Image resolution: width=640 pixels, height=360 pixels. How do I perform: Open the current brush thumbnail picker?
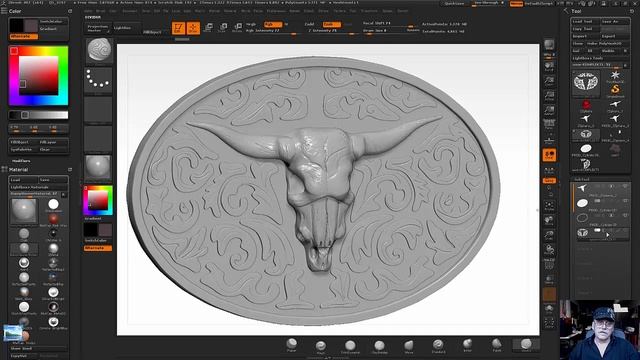point(99,51)
